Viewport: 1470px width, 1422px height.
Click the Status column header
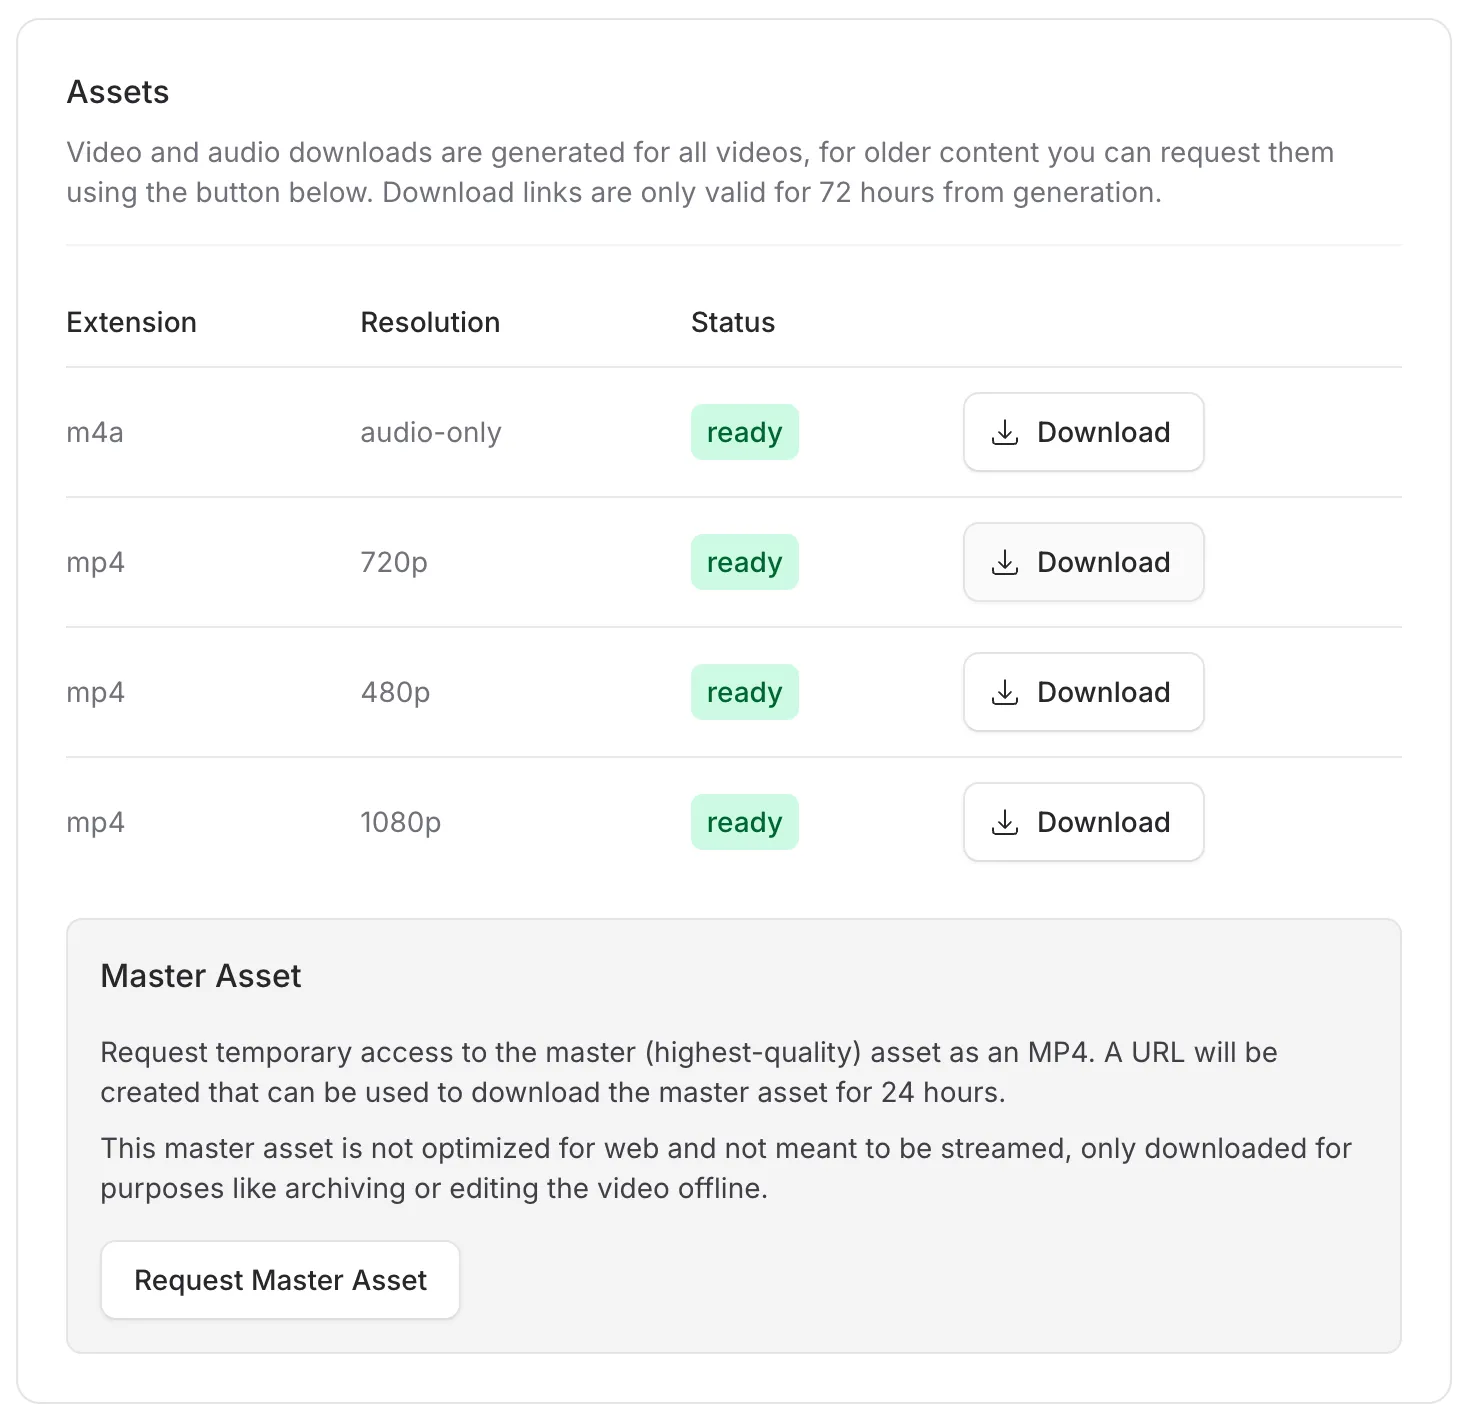click(x=733, y=322)
